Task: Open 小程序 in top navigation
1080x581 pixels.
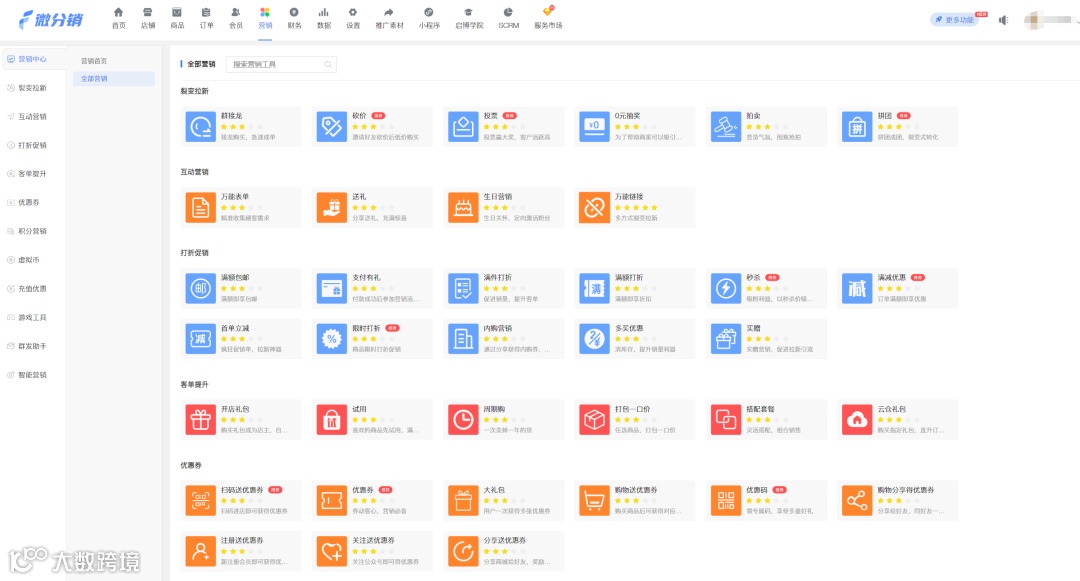Action: (x=428, y=19)
